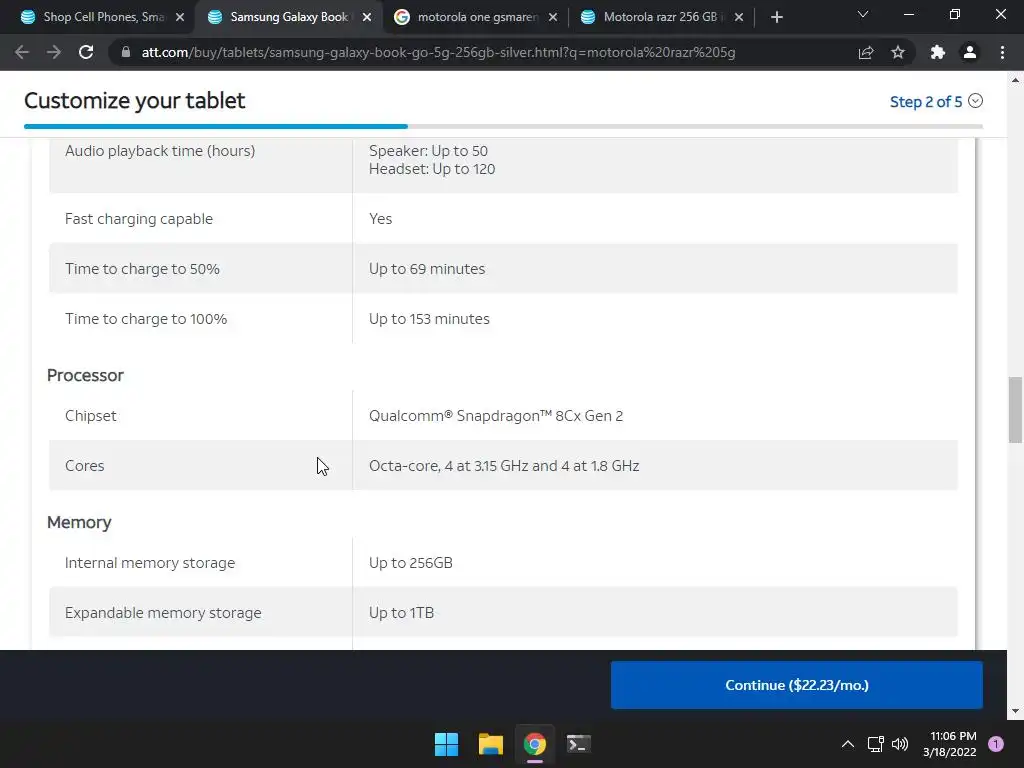Reload the current AT&T page

(86, 52)
